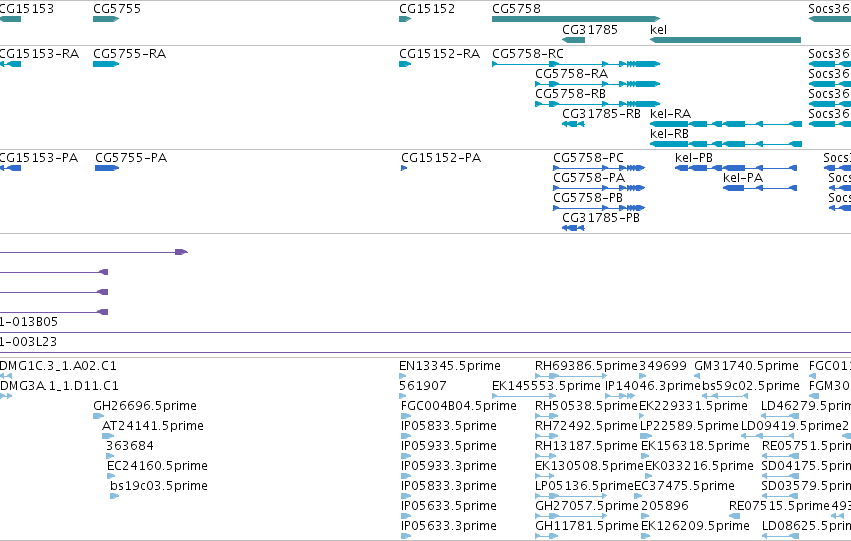Click EST EC24160.5prime

click(x=157, y=466)
